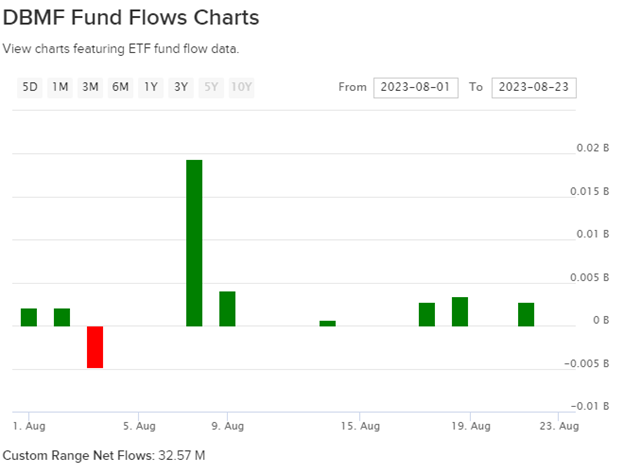Click the first green bar at 1. Aug
The width and height of the screenshot is (624, 475).
point(29,317)
